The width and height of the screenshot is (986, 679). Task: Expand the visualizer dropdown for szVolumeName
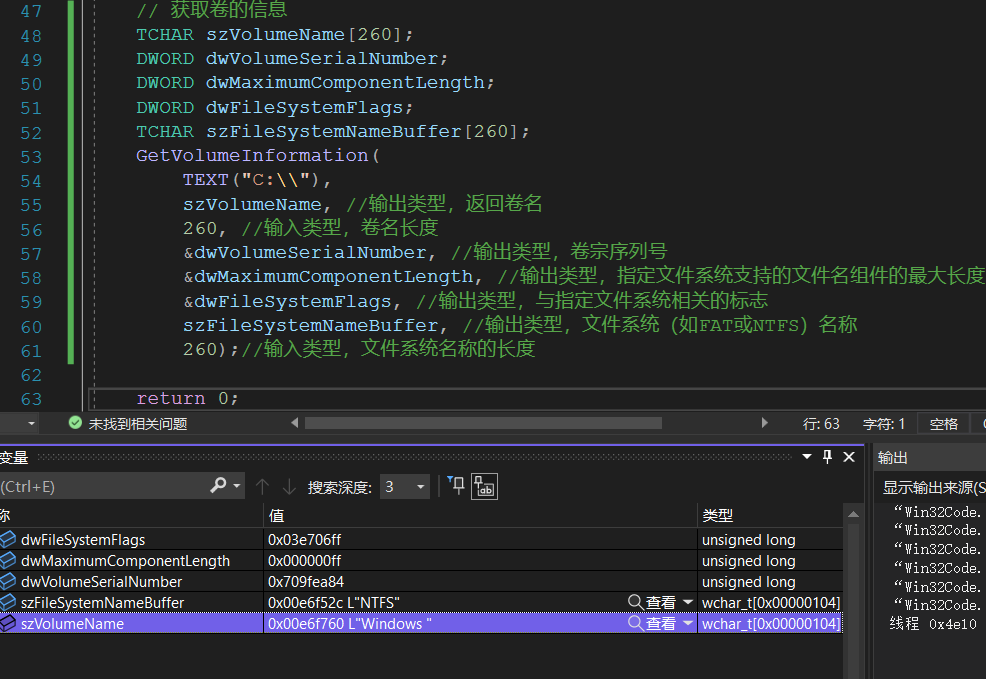688,623
